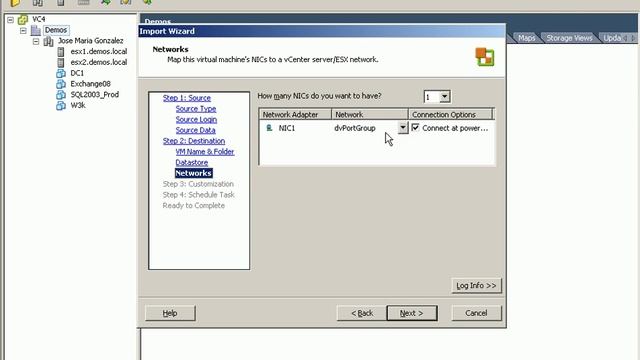
Task: Switch to the Storage Views tab
Action: (569, 38)
